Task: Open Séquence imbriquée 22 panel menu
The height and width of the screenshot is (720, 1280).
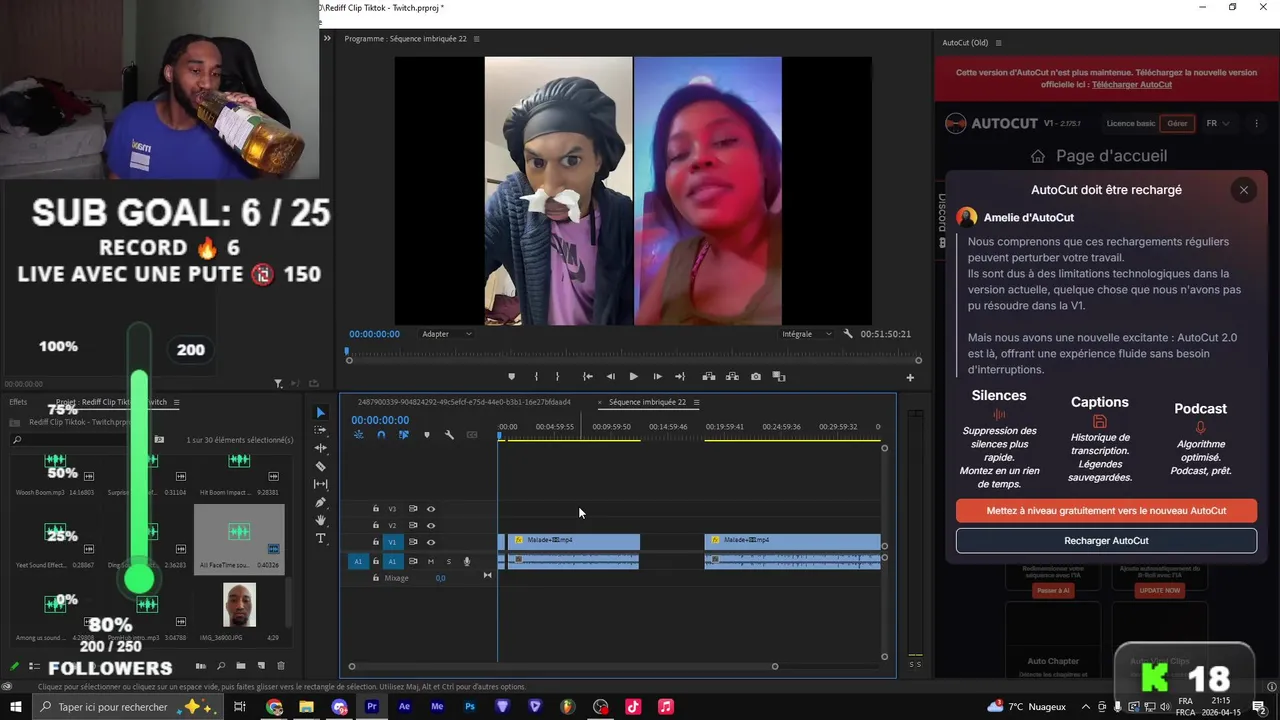Action: click(x=696, y=402)
